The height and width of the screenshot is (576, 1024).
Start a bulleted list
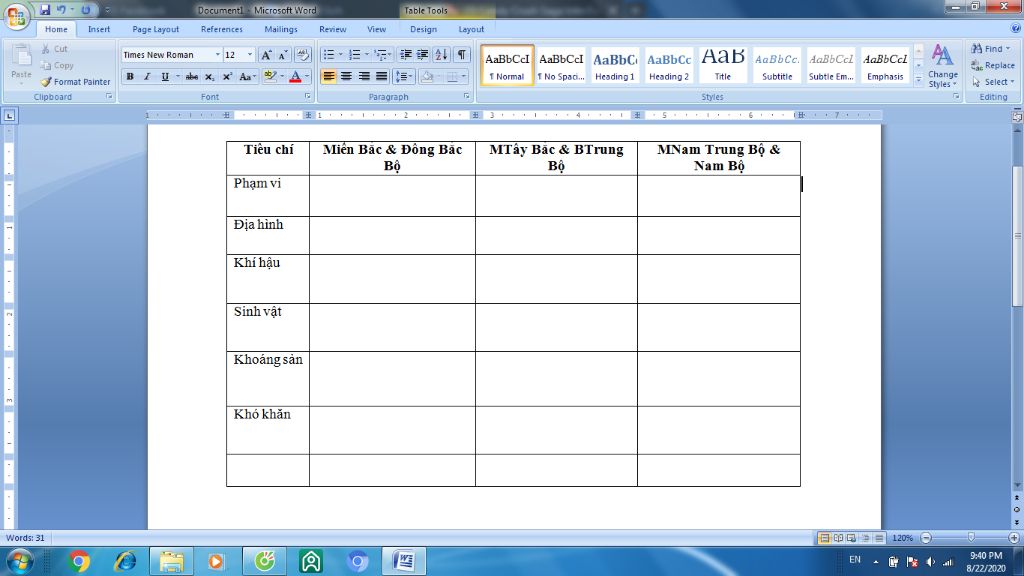tap(328, 55)
